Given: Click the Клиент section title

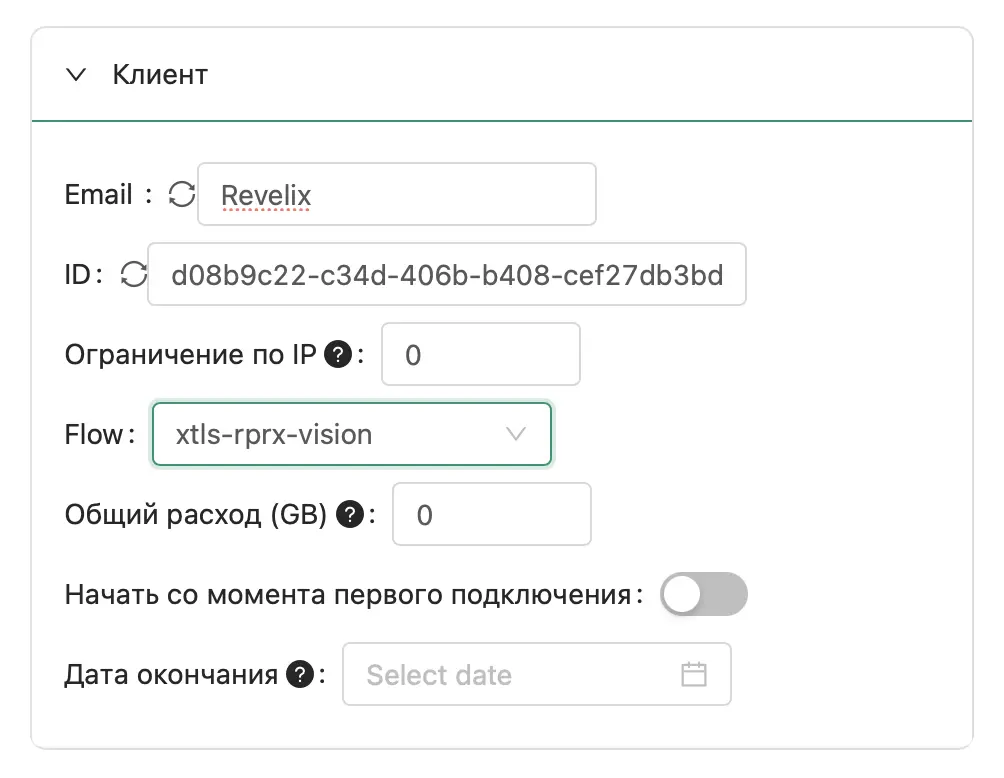Looking at the screenshot, I should [161, 74].
